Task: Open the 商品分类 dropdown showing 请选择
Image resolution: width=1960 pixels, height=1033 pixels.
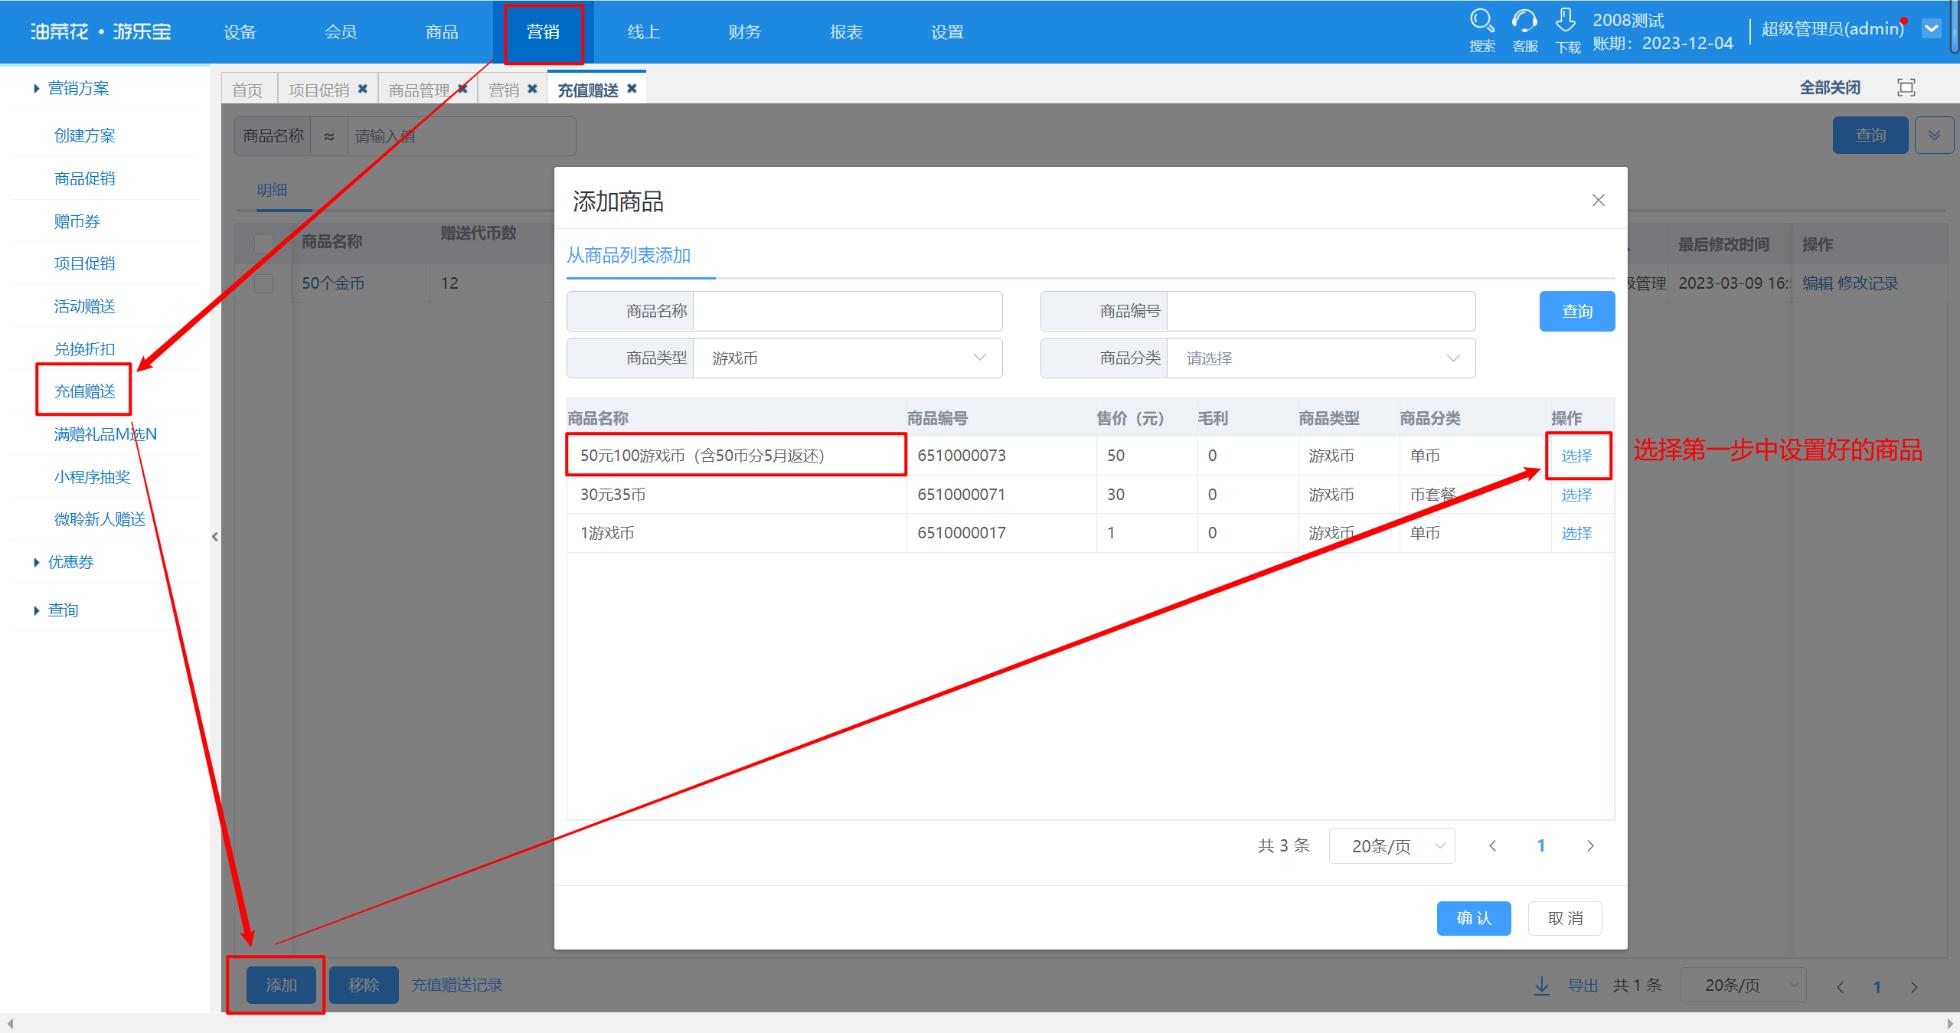Action: [x=1321, y=358]
